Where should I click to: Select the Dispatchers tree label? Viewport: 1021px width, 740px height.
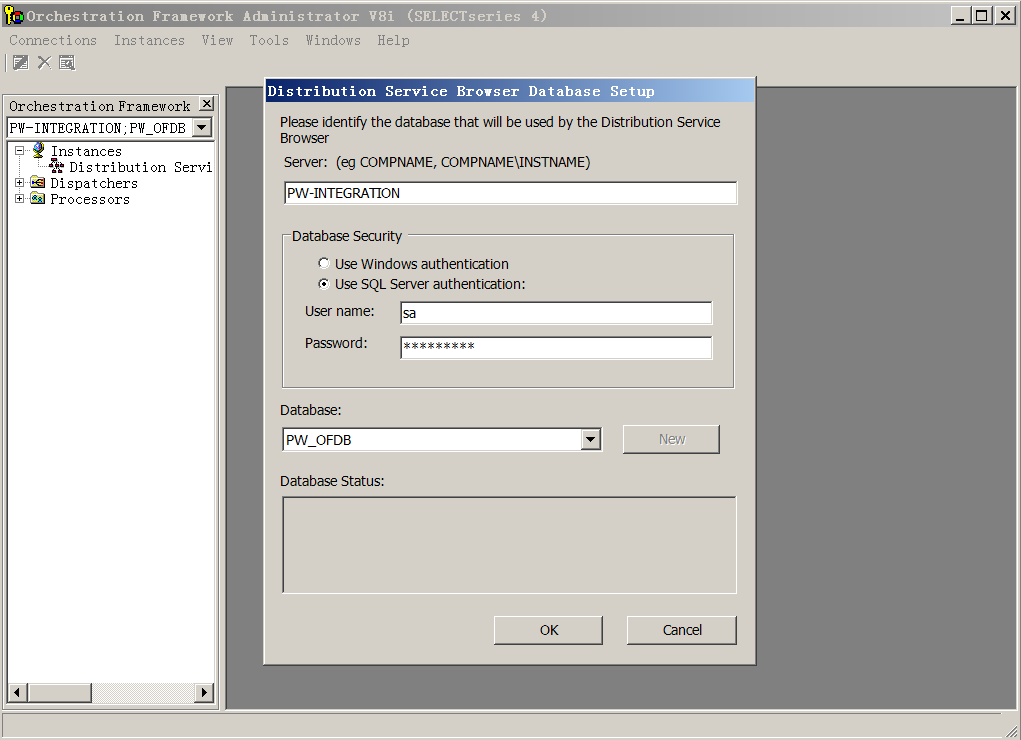(x=94, y=183)
